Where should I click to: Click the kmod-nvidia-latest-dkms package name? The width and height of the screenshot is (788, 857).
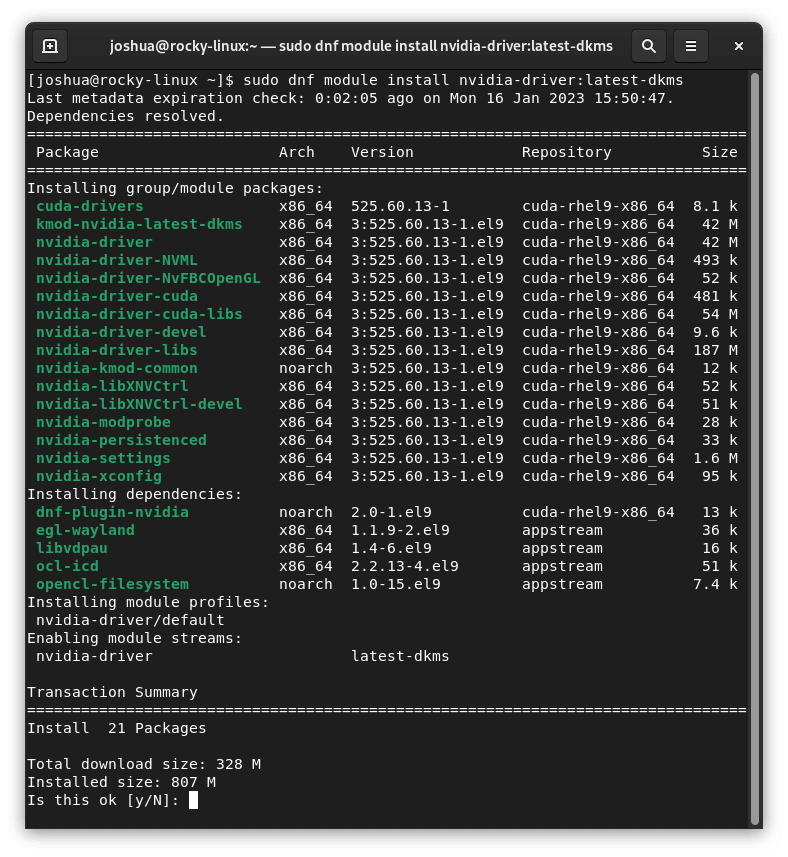click(139, 224)
